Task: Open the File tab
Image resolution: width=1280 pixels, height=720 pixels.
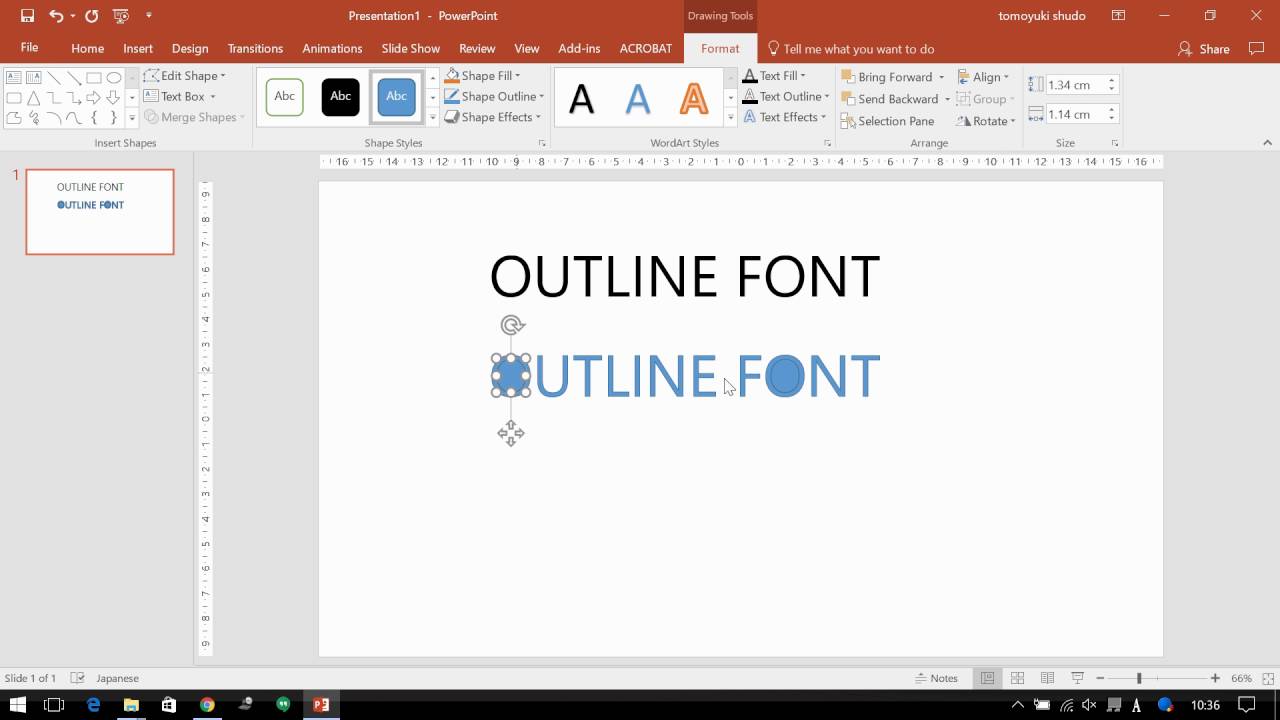Action: coord(29,48)
